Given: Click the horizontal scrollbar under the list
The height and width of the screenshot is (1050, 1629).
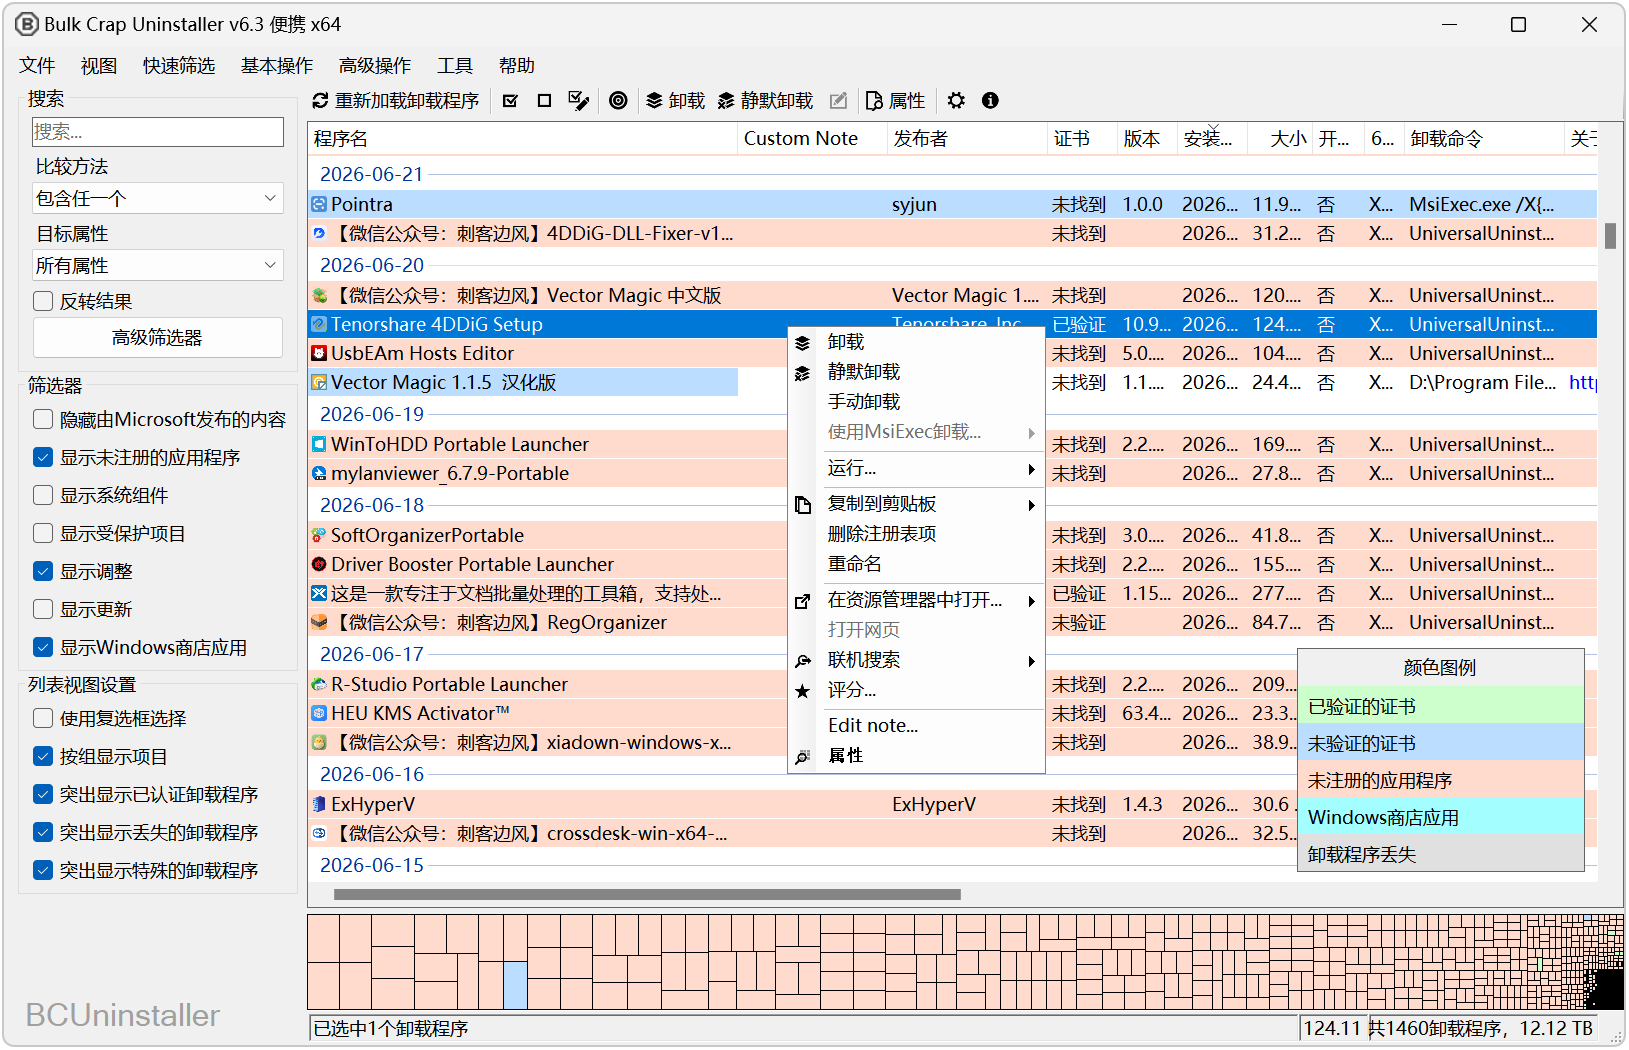Looking at the screenshot, I should pyautogui.click(x=647, y=895).
